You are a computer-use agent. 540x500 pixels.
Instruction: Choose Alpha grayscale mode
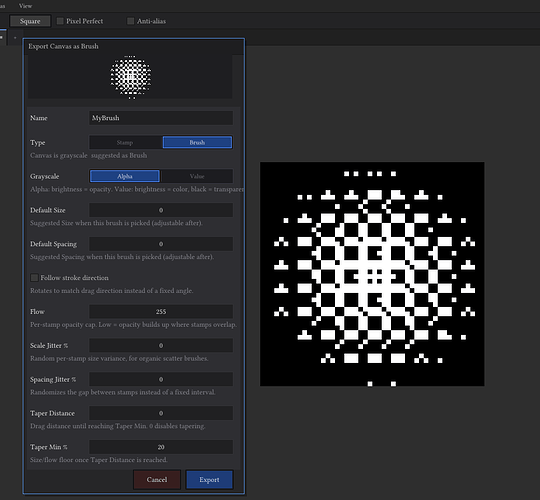pyautogui.click(x=125, y=176)
